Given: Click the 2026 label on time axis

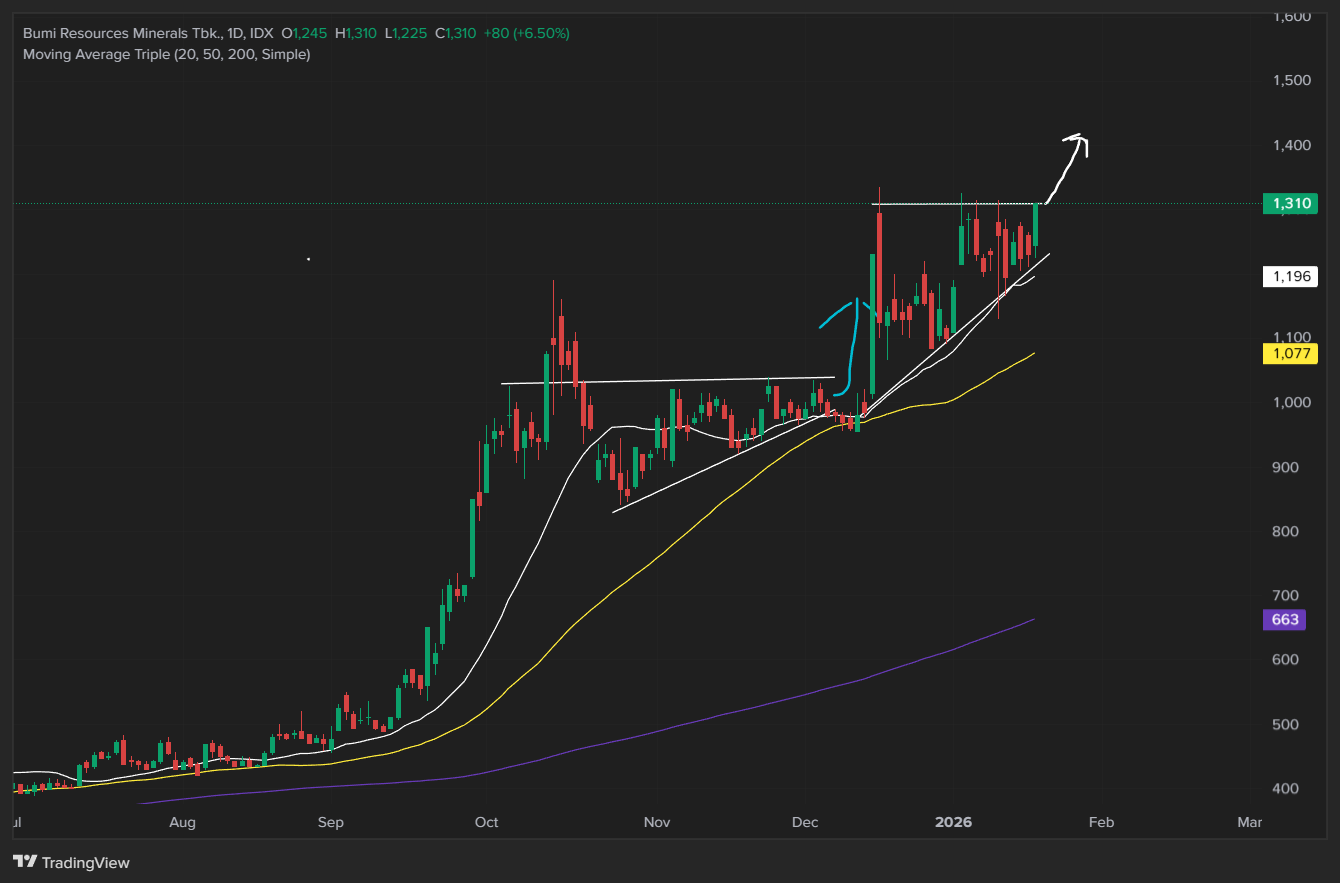Looking at the screenshot, I should [x=952, y=823].
